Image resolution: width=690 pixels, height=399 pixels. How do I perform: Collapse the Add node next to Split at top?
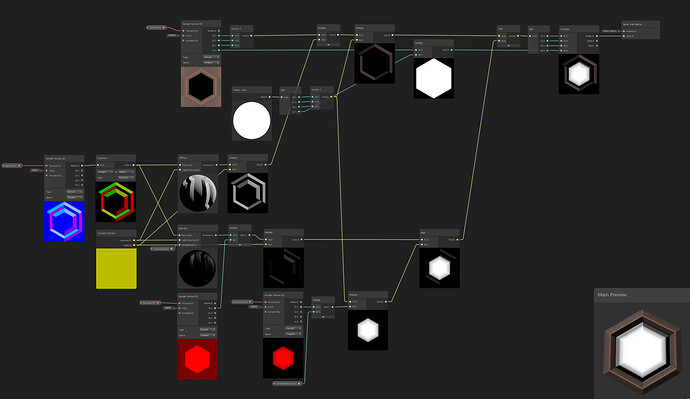508,46
